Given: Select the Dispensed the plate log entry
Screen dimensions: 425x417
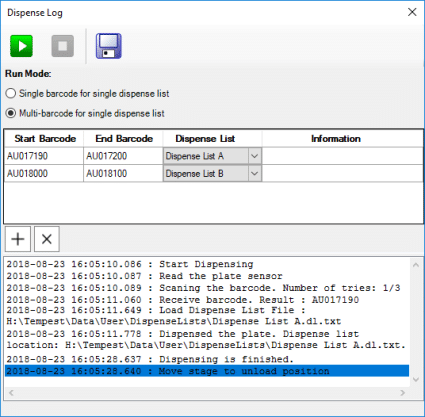Looking at the screenshot, I should coord(207,340).
